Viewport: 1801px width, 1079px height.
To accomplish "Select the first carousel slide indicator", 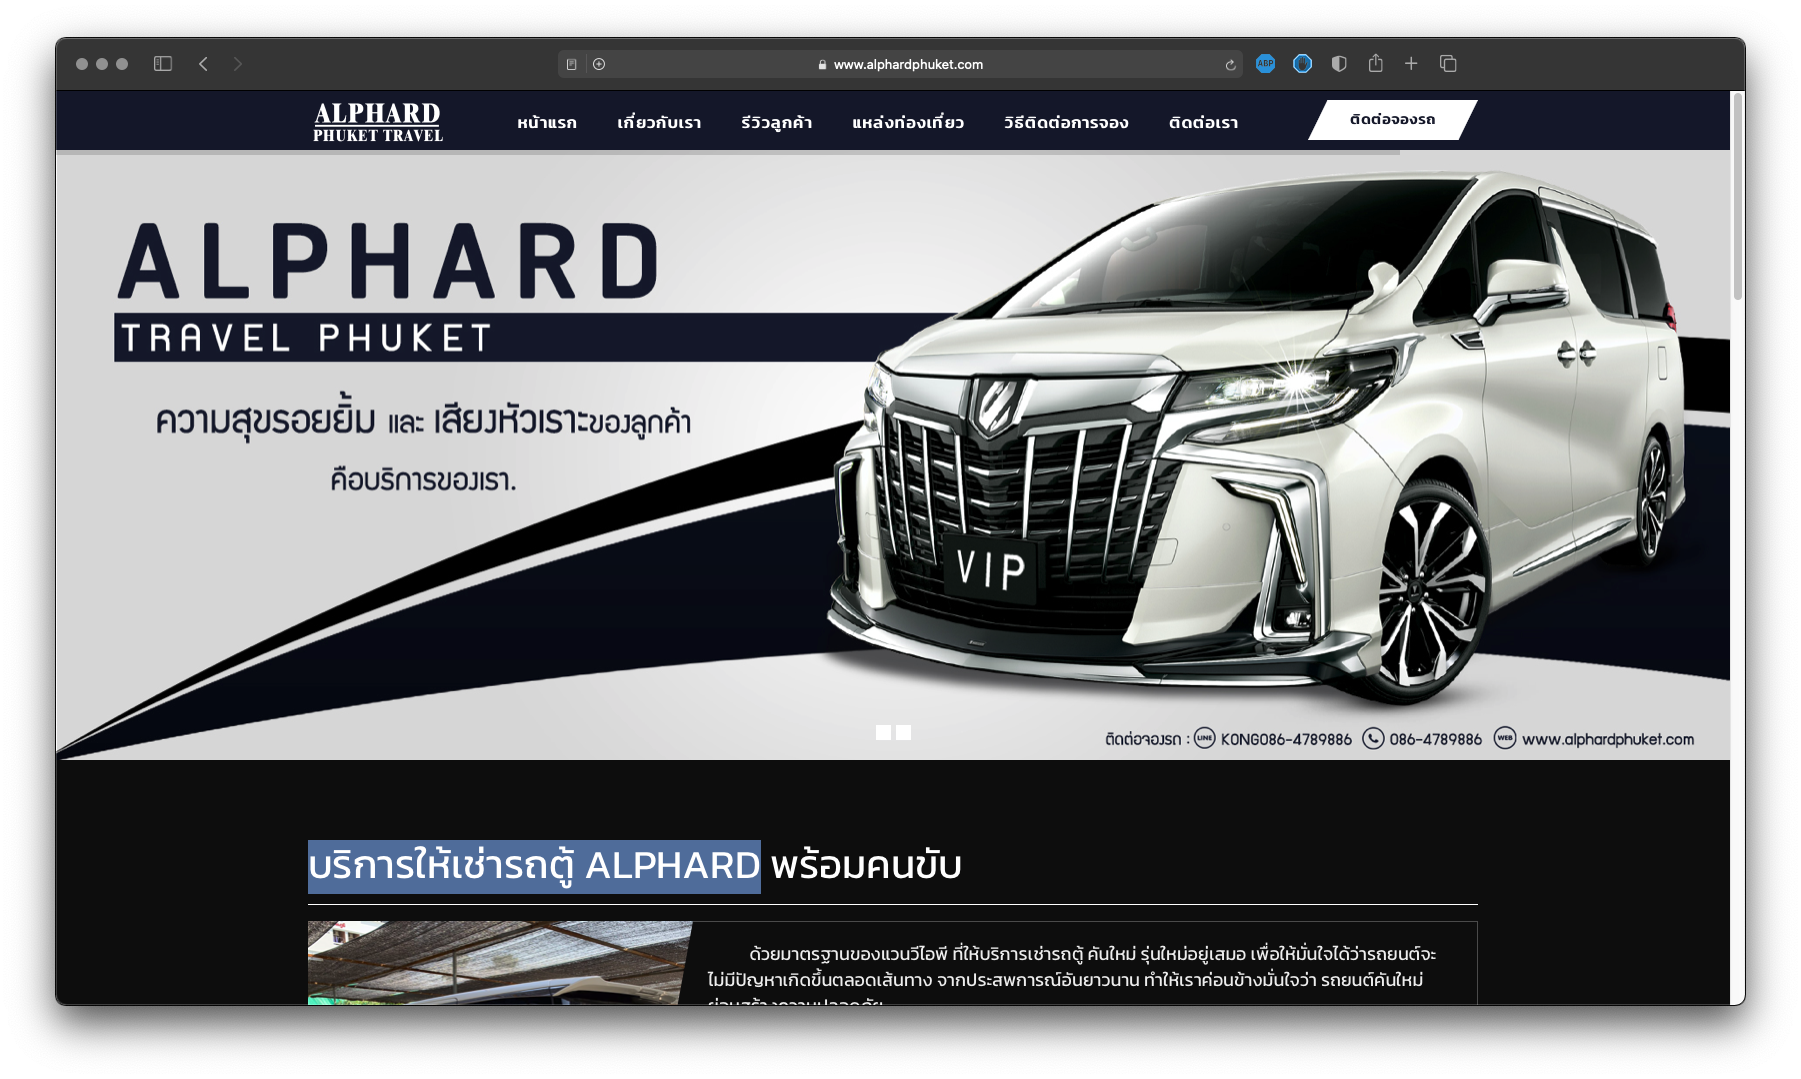I will pos(883,733).
